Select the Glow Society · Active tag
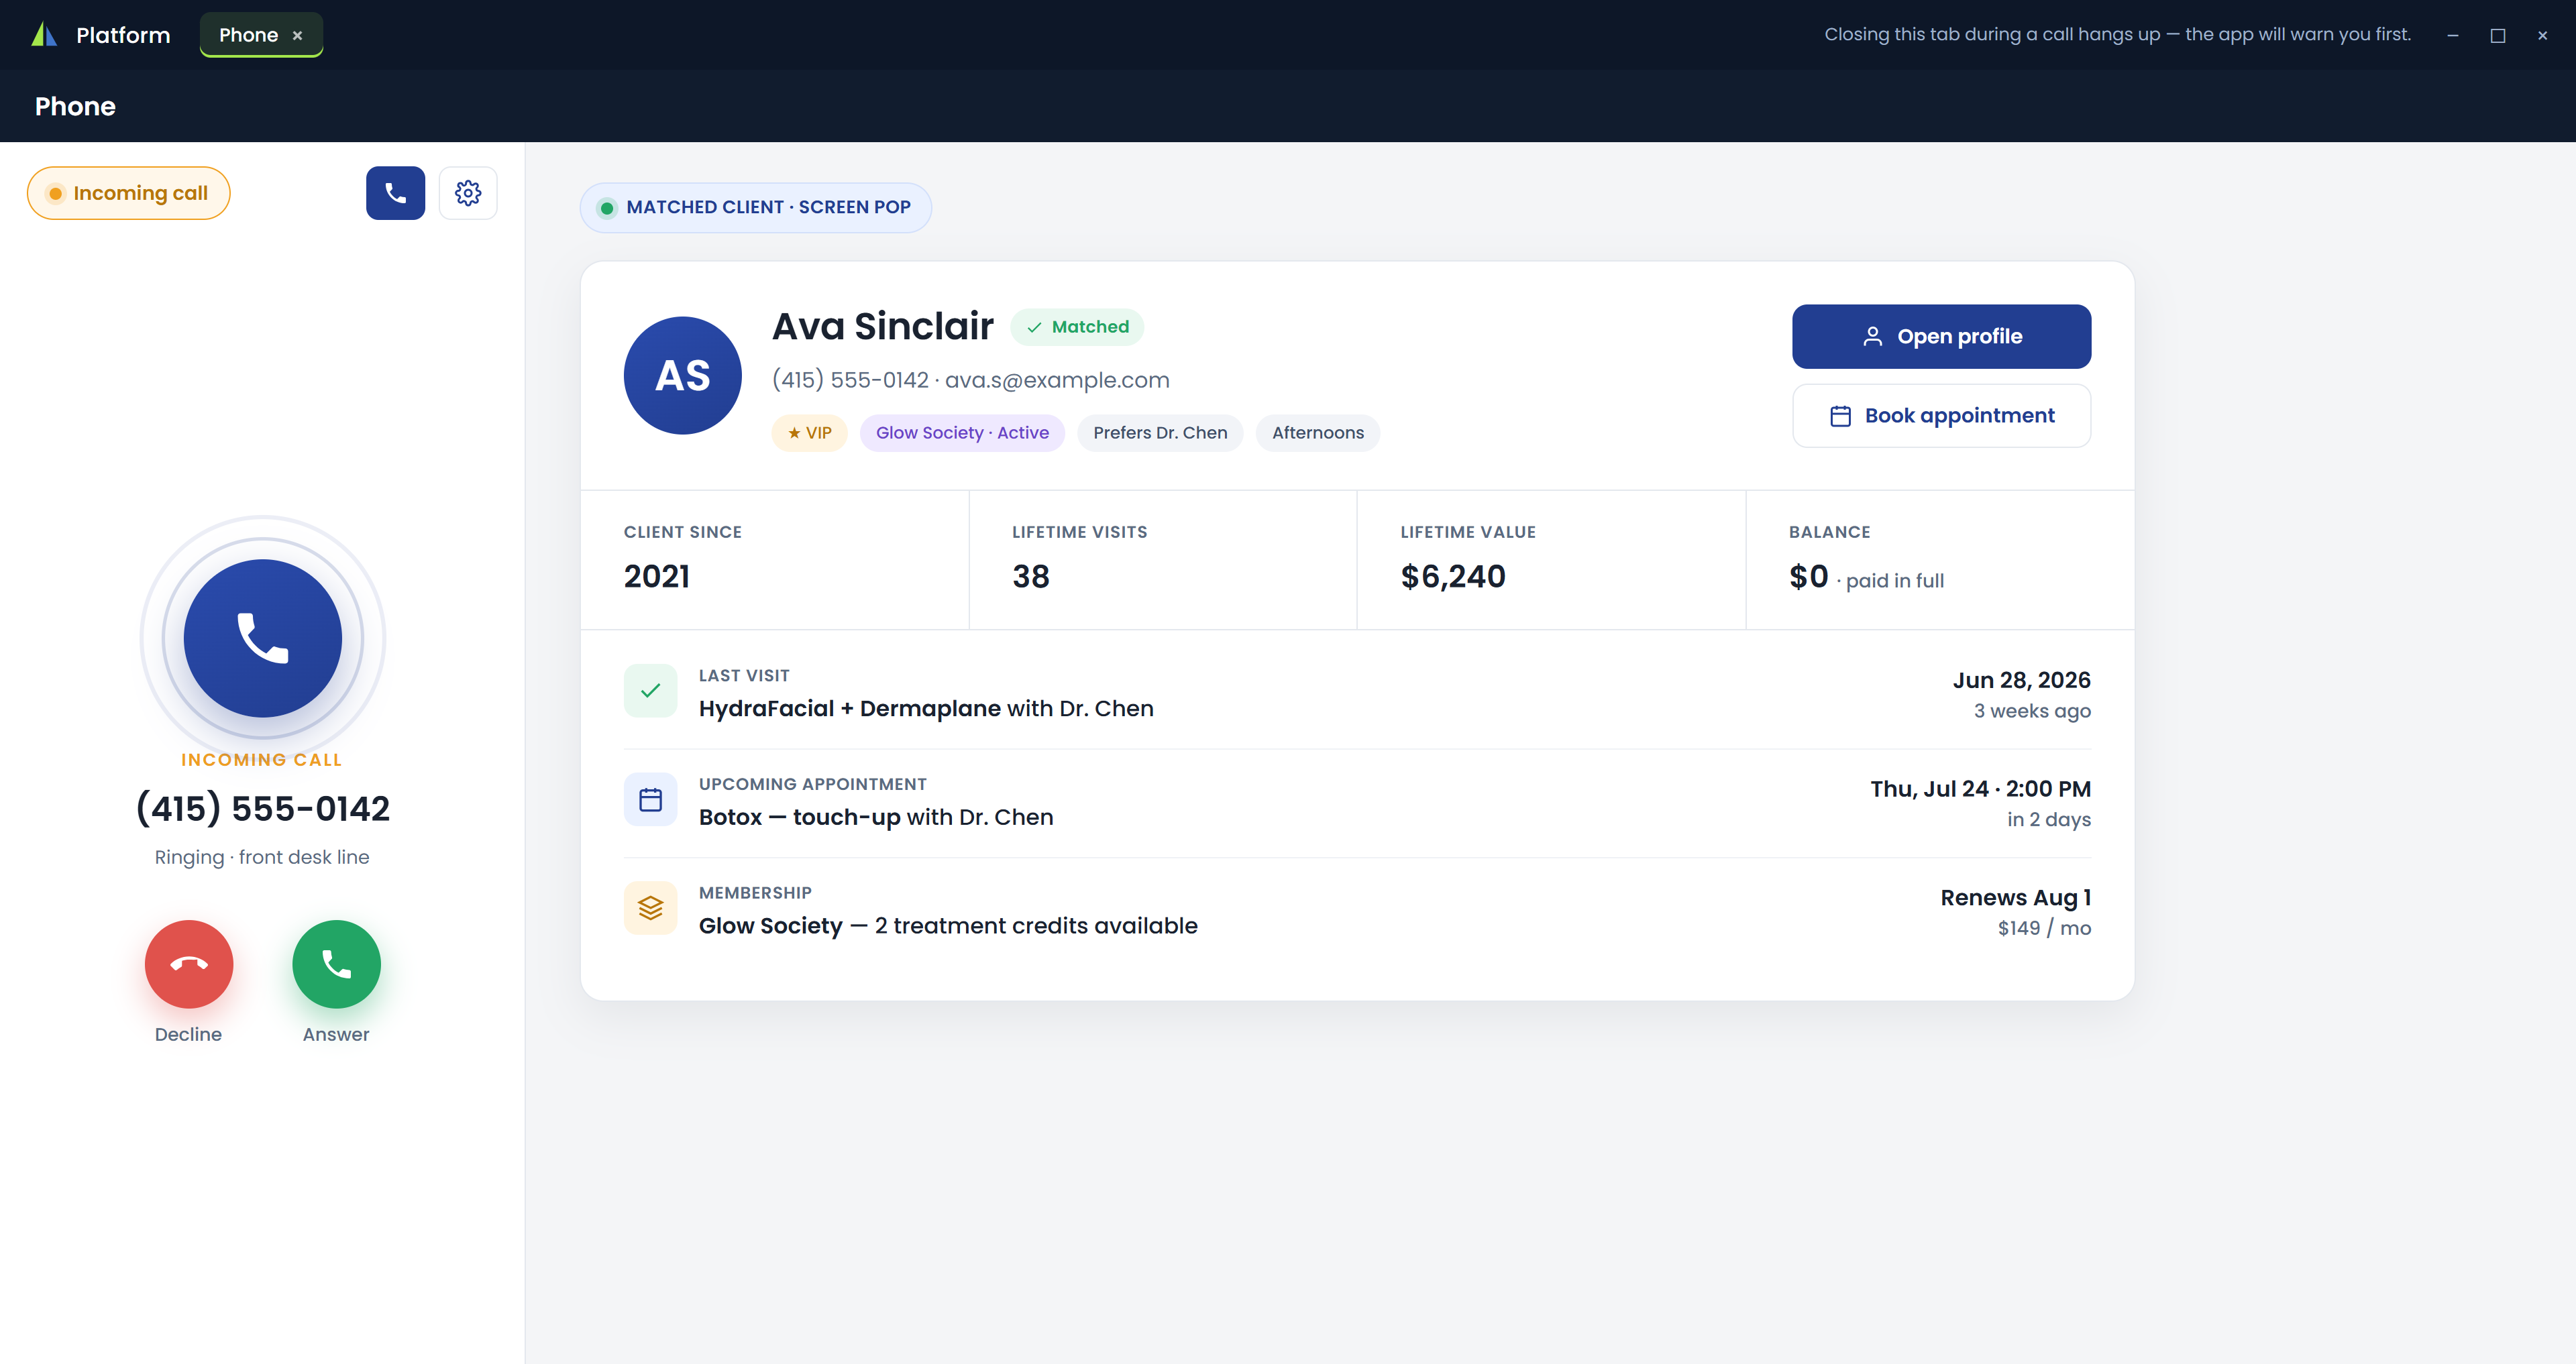This screenshot has width=2576, height=1364. tap(962, 433)
